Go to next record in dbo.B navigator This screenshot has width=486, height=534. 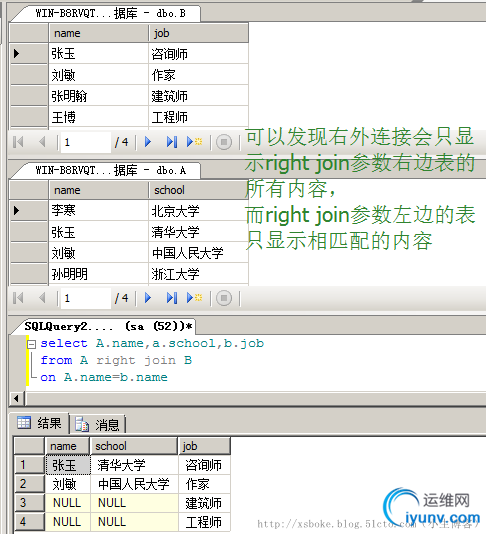tap(148, 142)
